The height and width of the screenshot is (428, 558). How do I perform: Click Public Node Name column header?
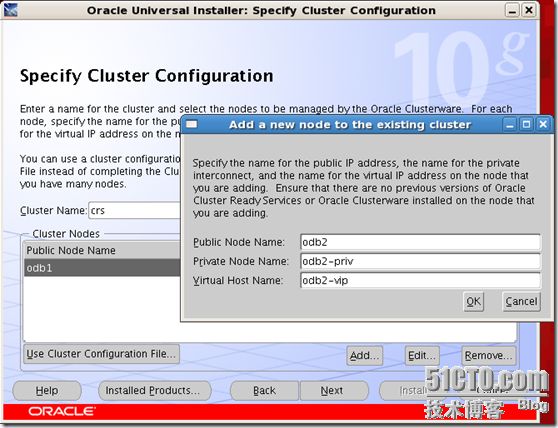point(102,250)
